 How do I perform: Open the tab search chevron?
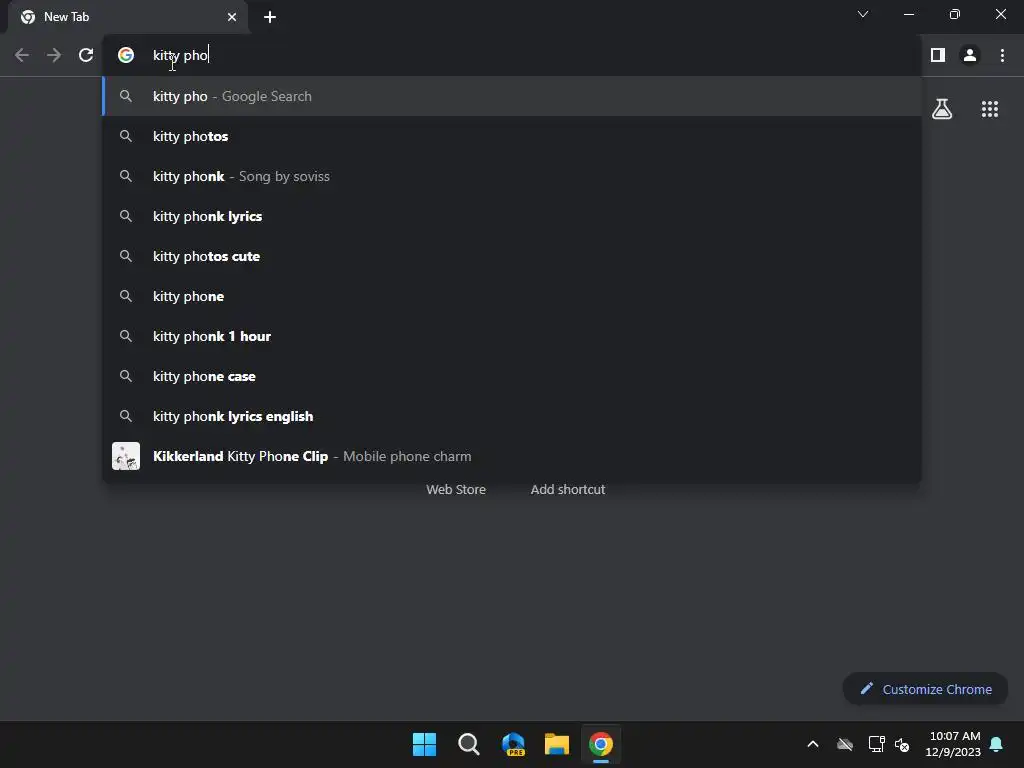[863, 14]
